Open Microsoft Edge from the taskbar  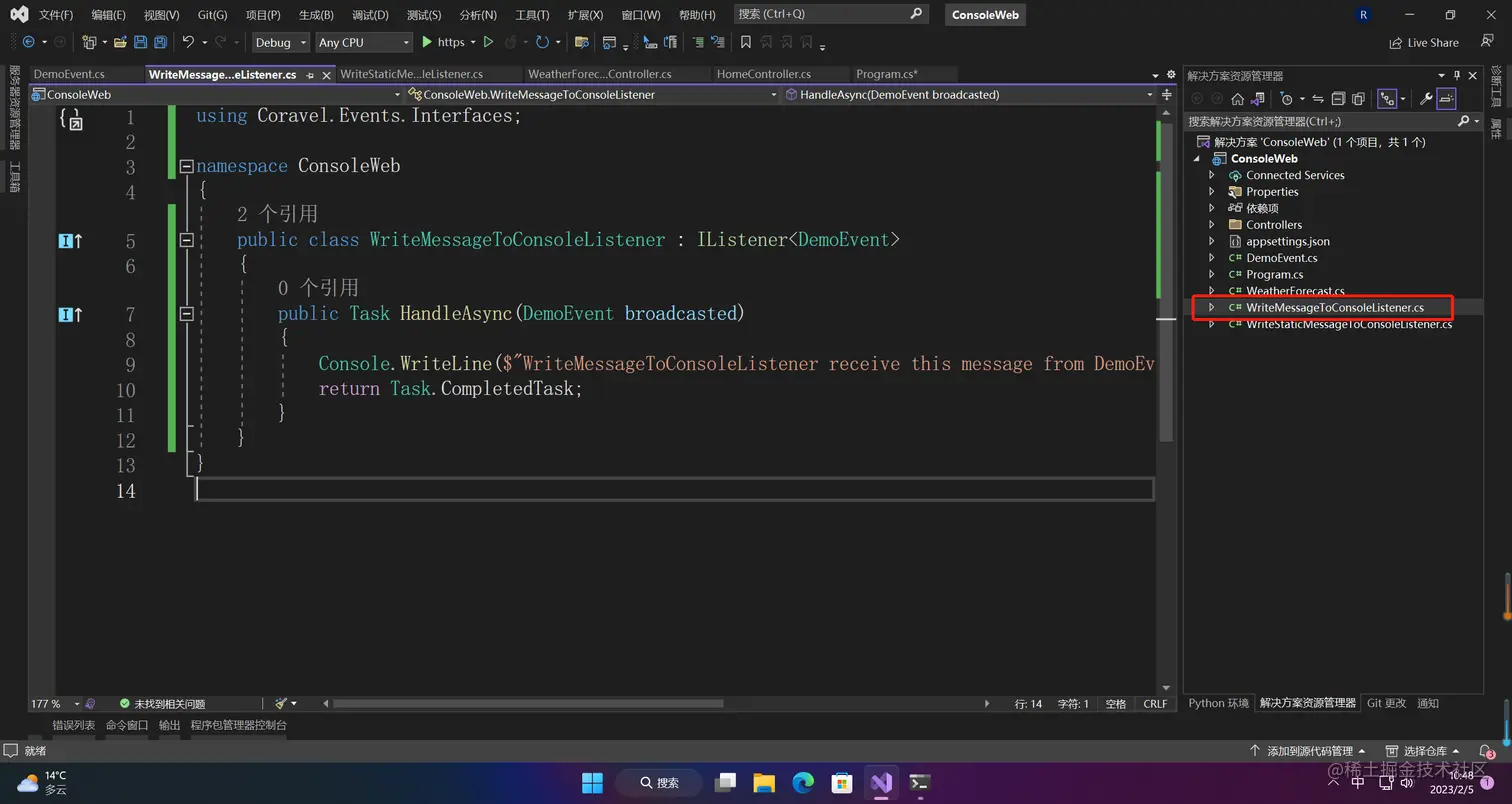(x=803, y=783)
